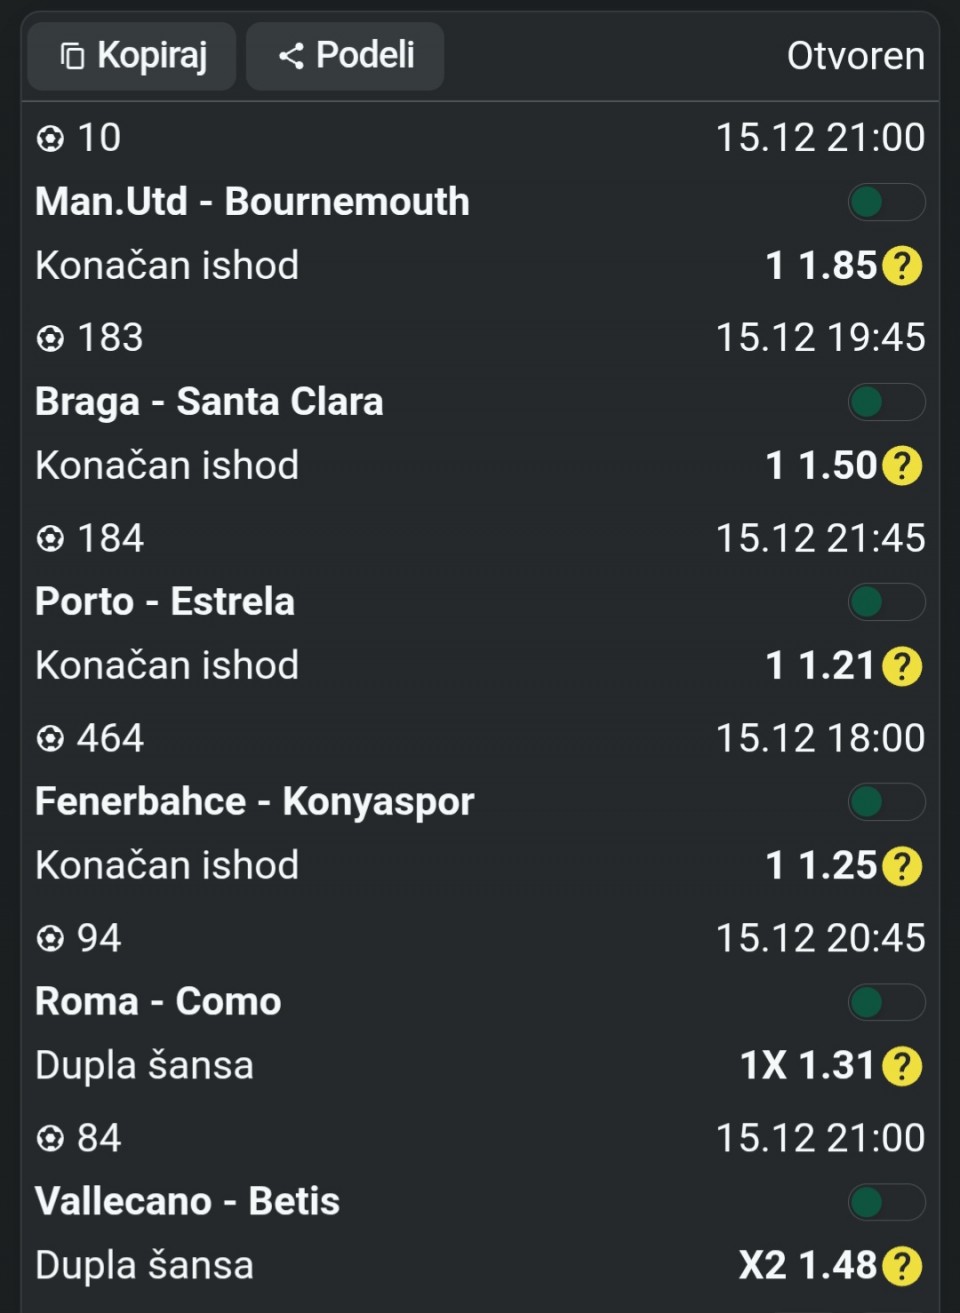
Task: Click the Fenerbahce - Konyaspor match name
Action: tap(254, 802)
